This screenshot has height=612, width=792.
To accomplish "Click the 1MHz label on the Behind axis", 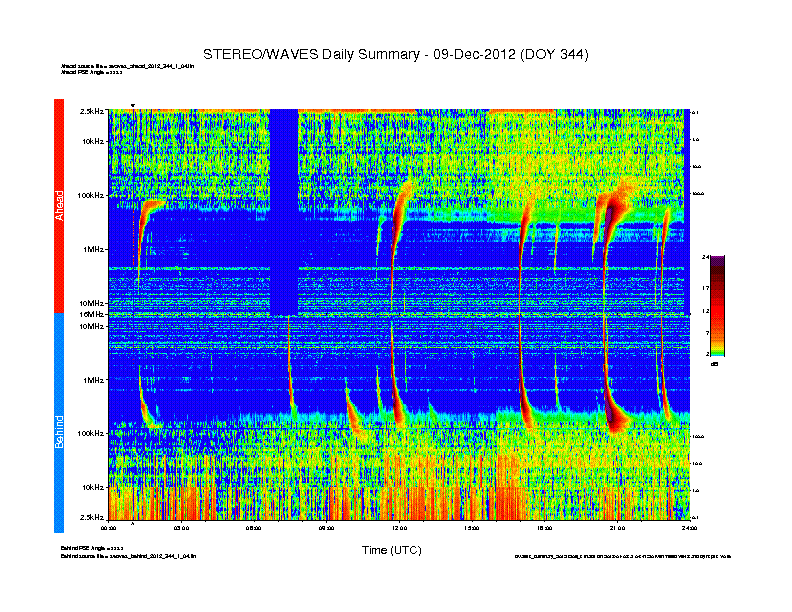I will [92, 380].
